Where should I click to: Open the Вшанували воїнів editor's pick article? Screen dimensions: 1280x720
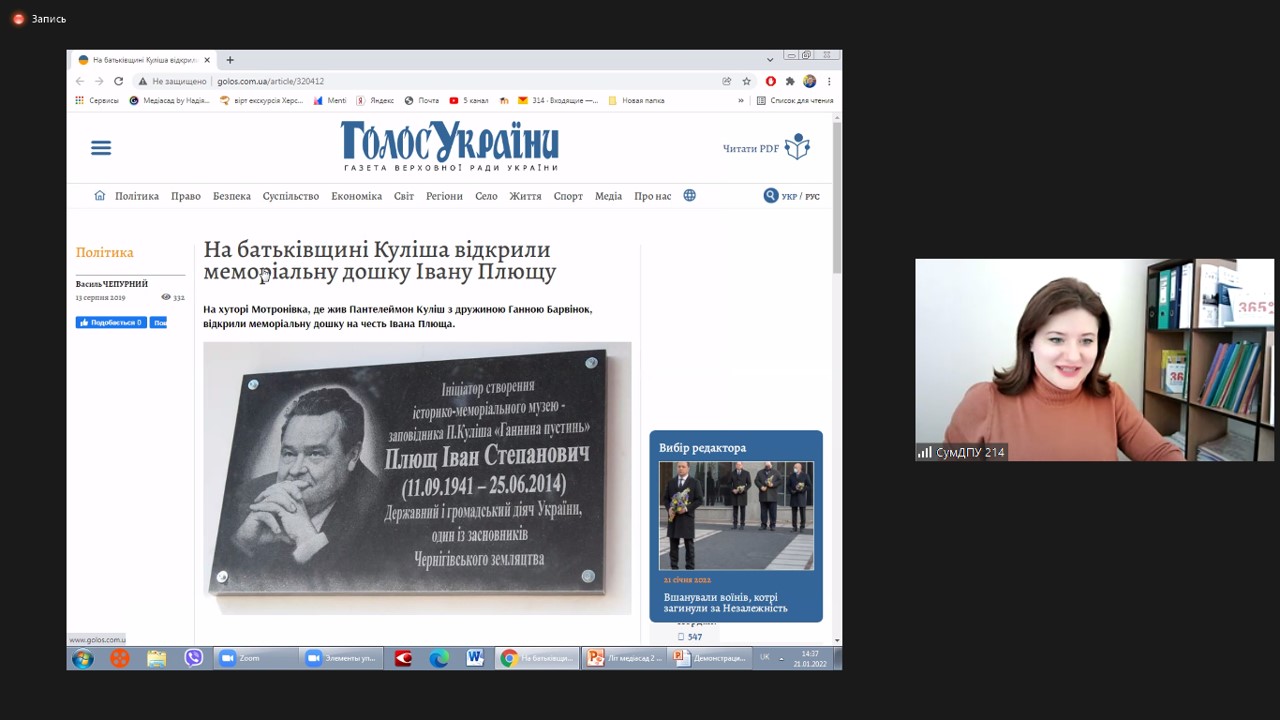click(725, 603)
